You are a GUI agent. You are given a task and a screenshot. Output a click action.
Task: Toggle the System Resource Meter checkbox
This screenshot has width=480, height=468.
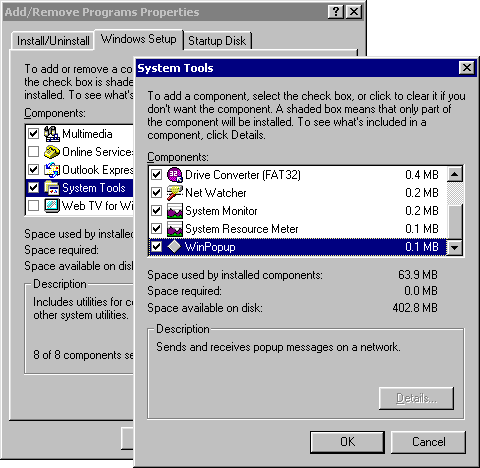coord(156,229)
